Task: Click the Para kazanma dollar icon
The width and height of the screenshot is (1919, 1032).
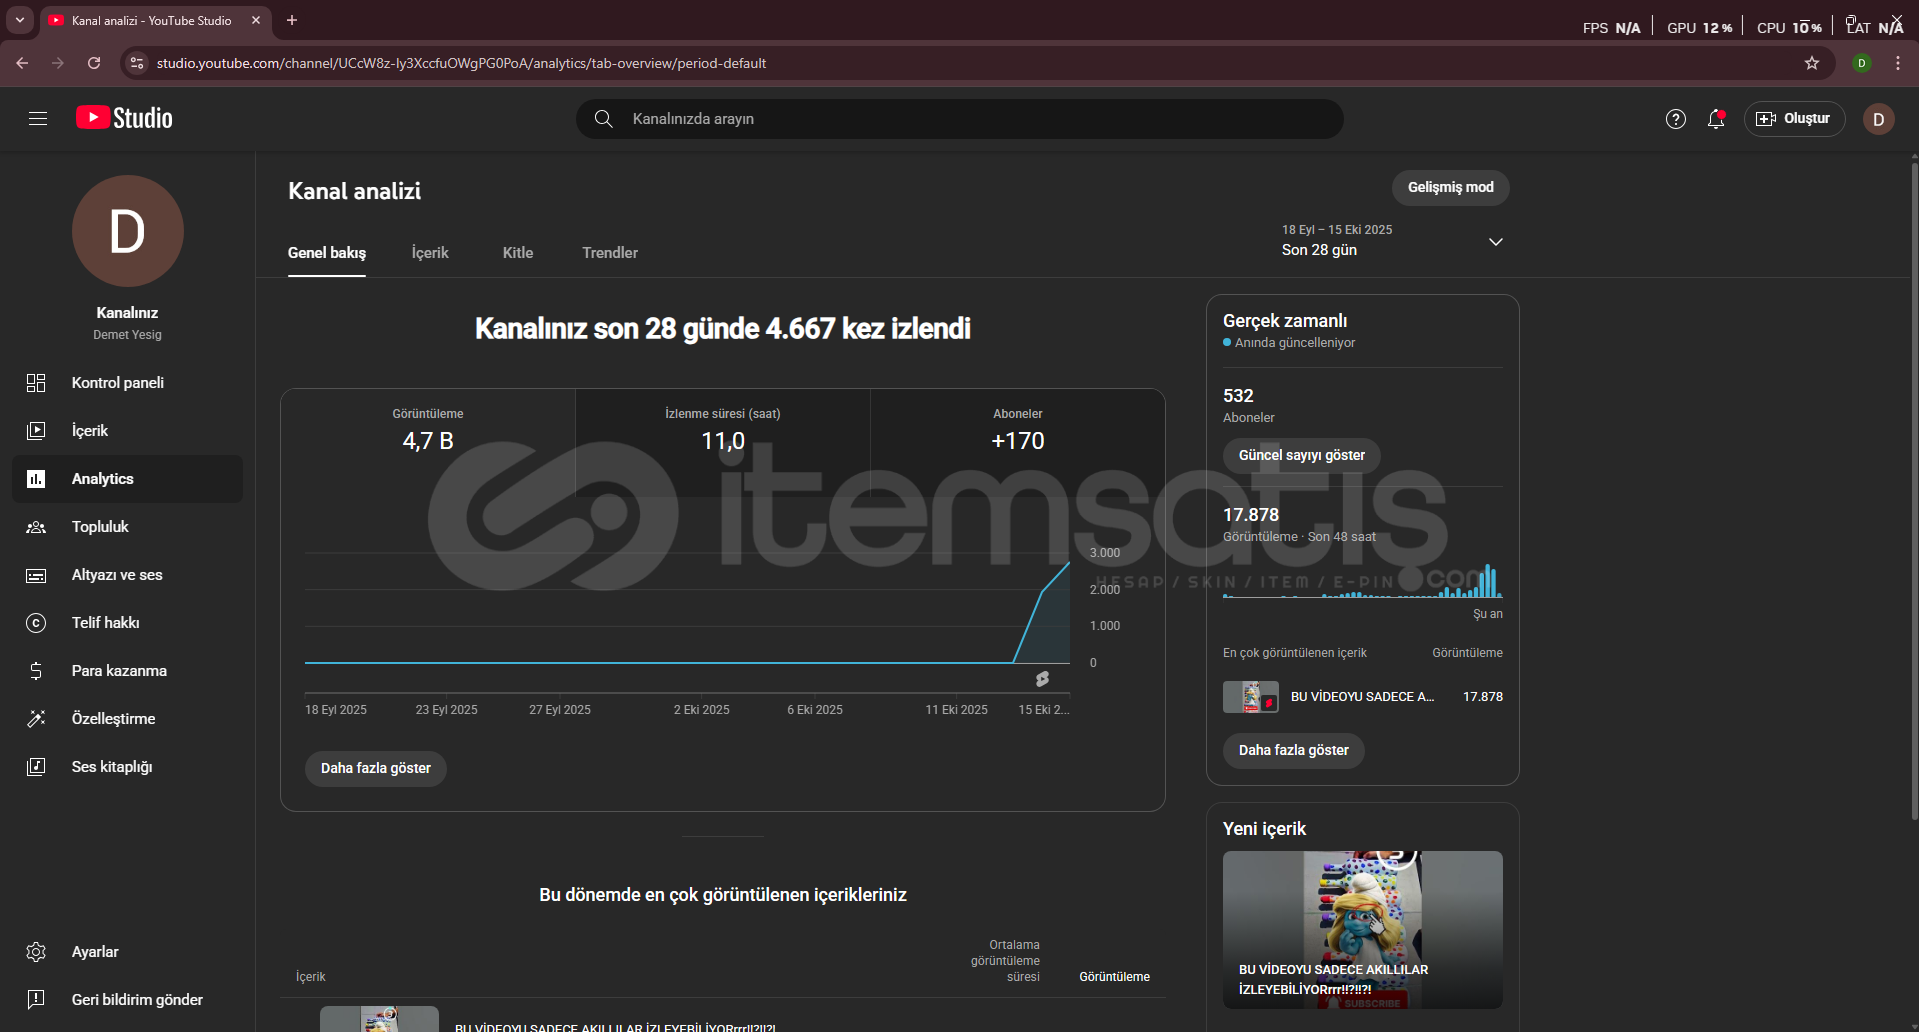Action: click(x=36, y=671)
